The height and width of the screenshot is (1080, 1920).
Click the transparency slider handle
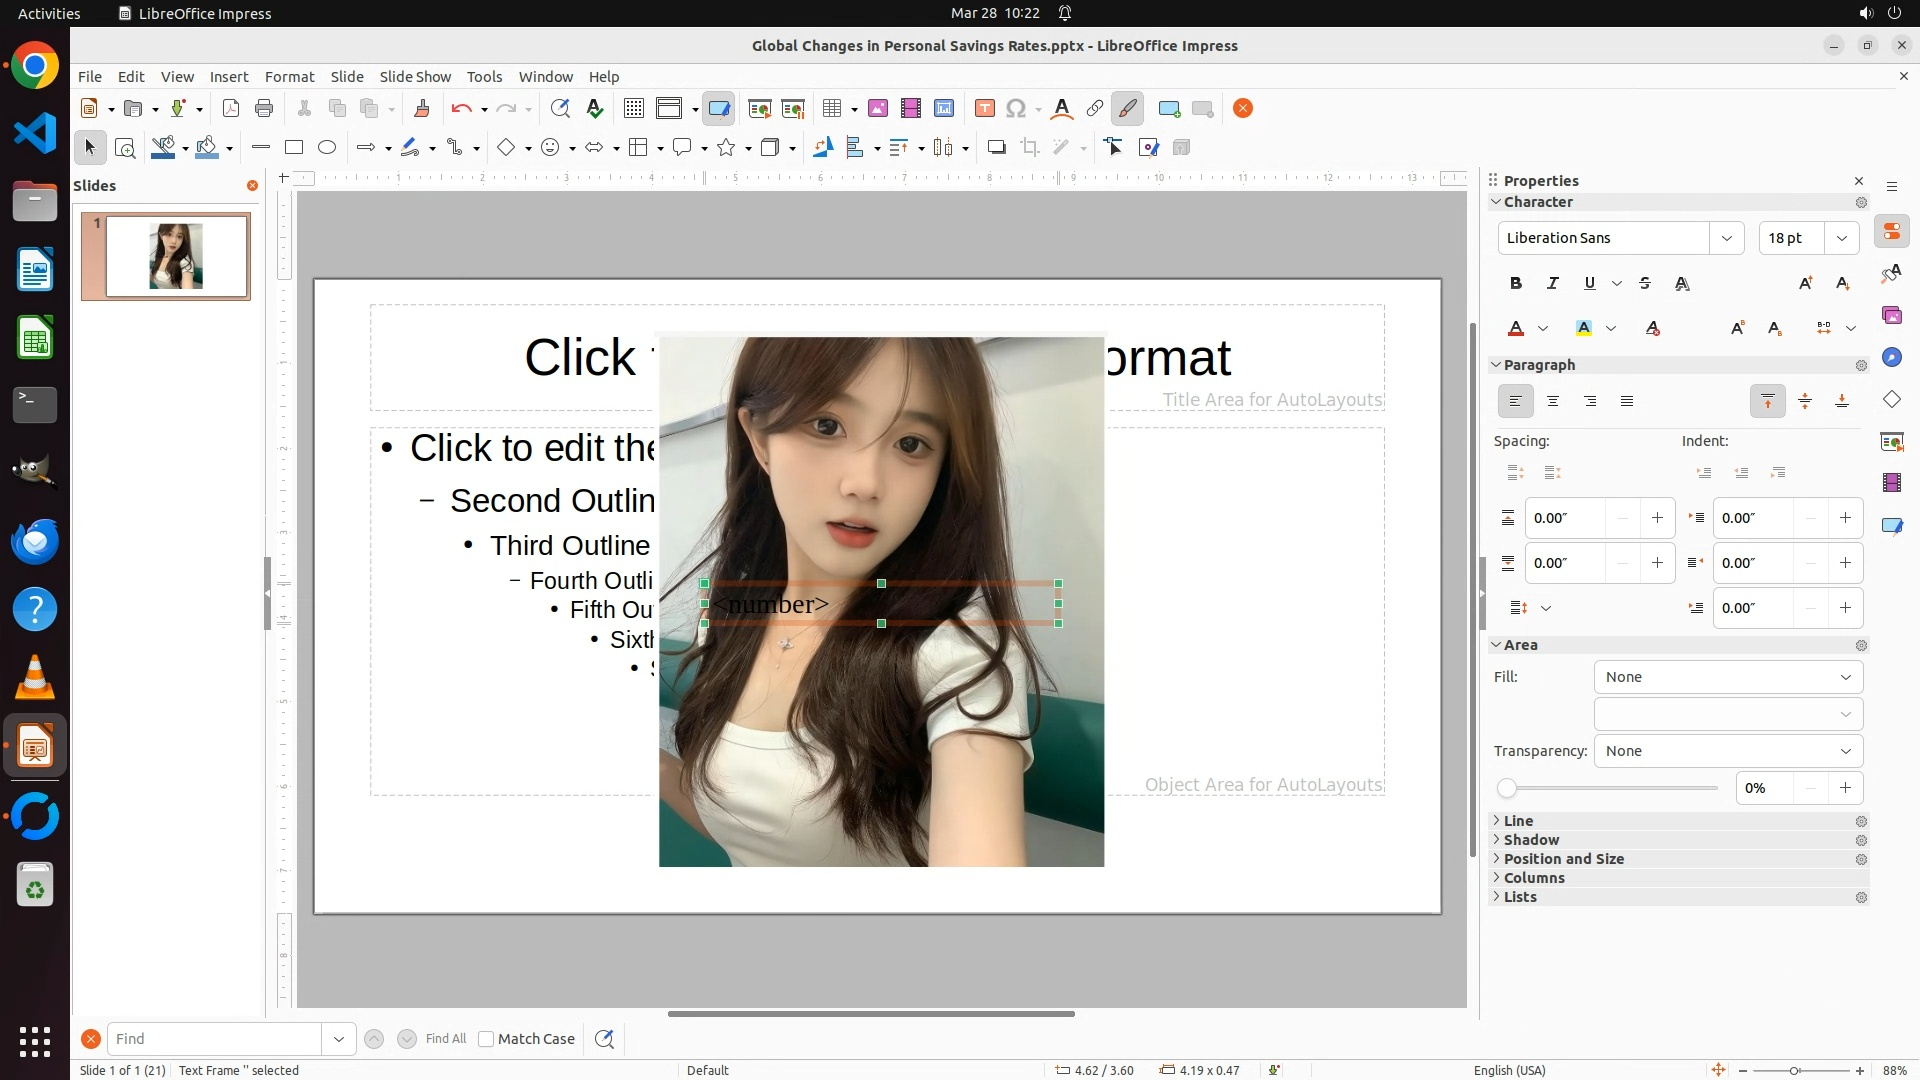coord(1507,788)
